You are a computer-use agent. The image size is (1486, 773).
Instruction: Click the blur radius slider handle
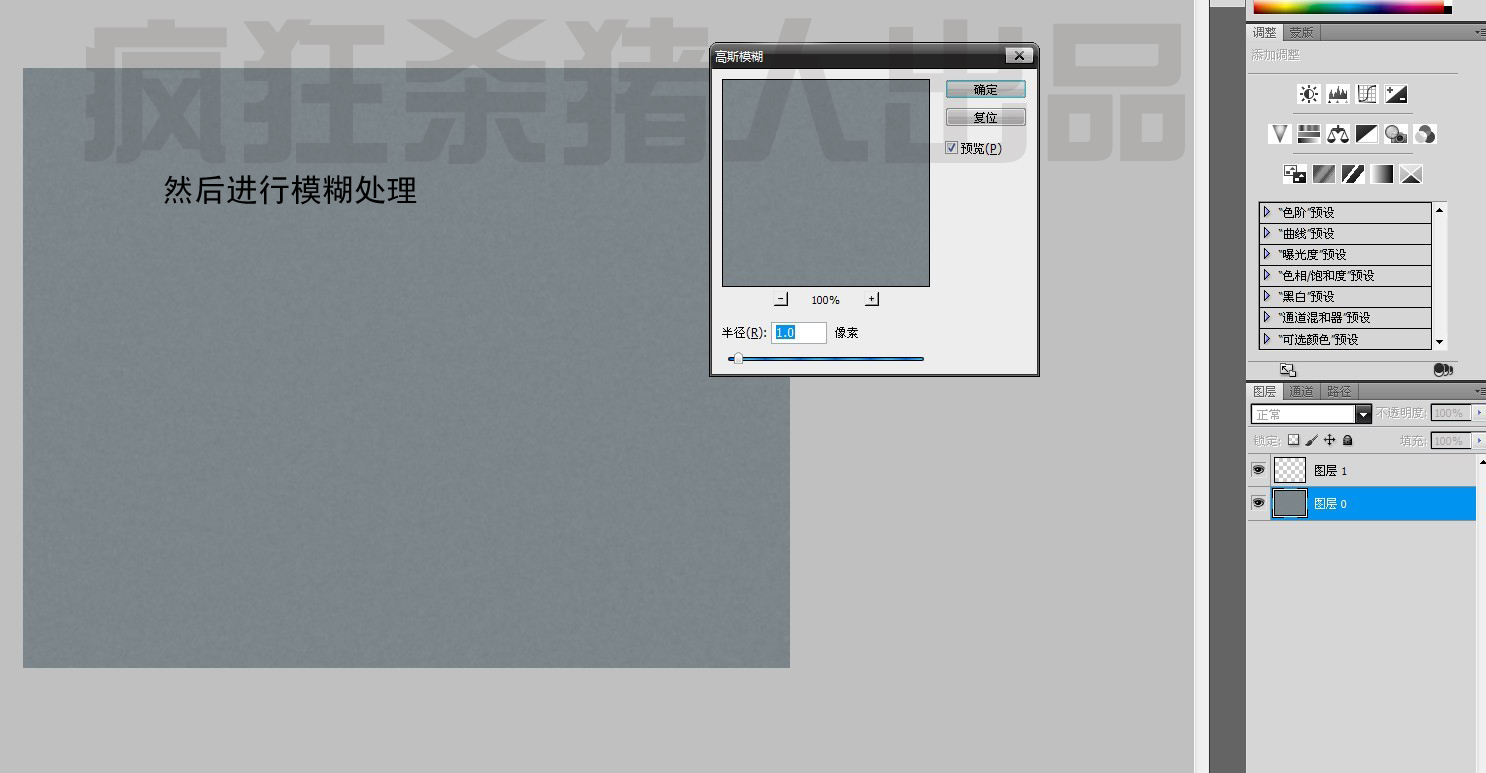738,358
